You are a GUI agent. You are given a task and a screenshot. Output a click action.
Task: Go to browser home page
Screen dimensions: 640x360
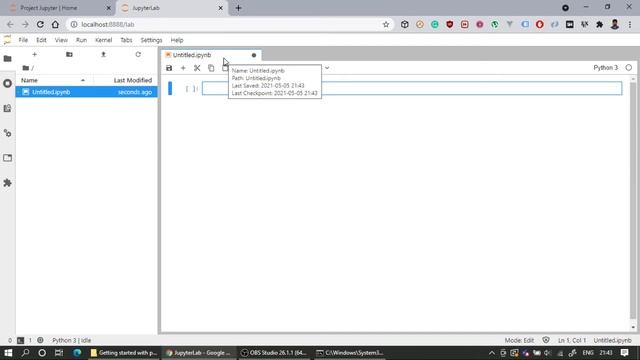click(x=55, y=24)
